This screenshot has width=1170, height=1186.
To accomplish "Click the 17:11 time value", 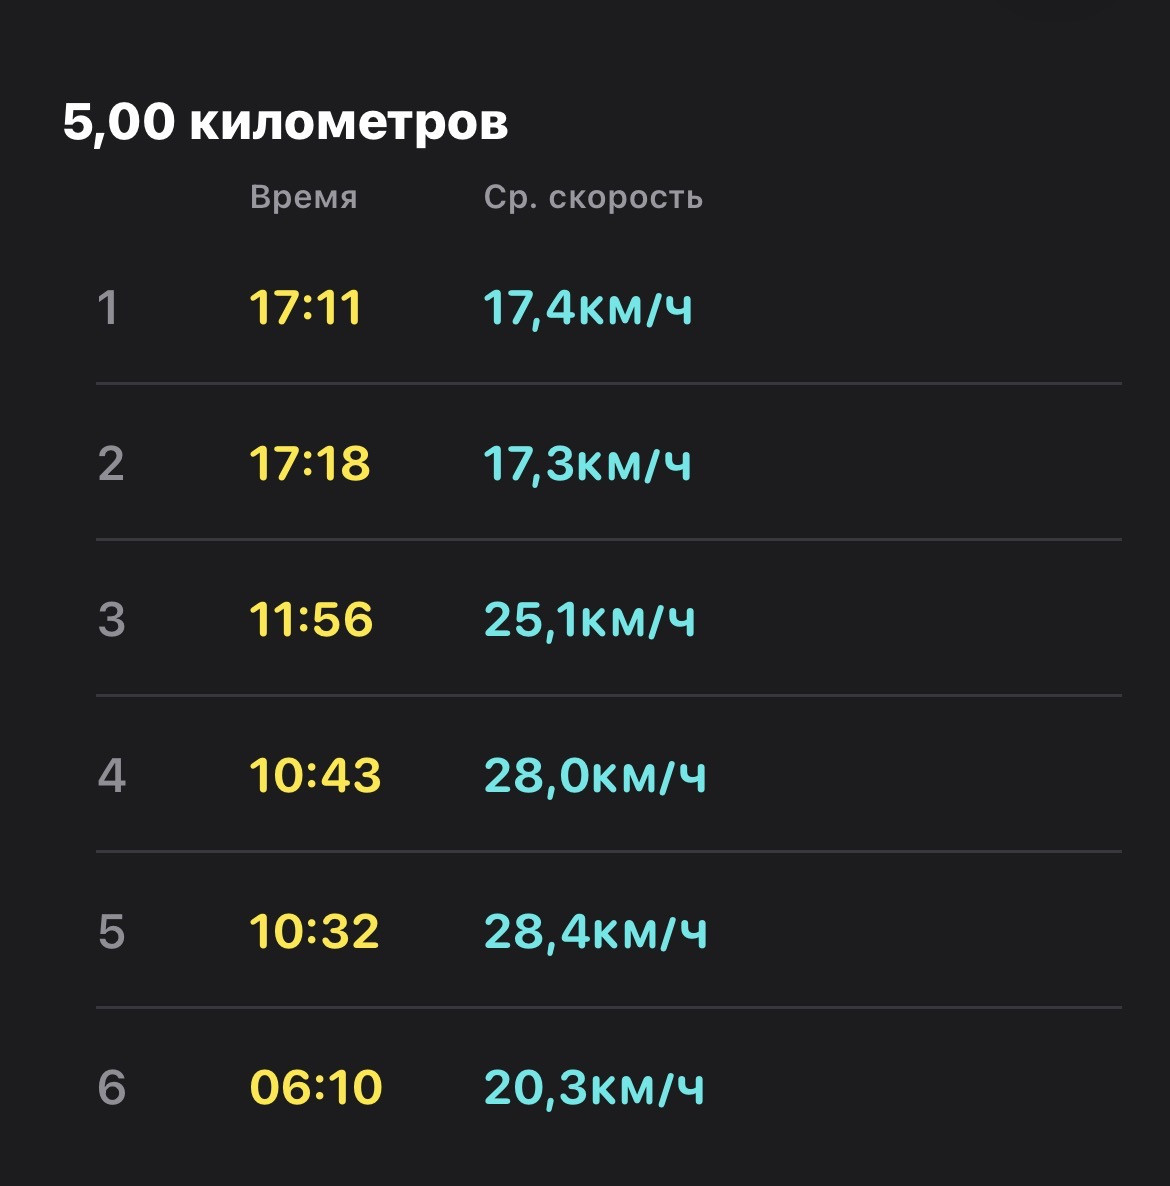I will pos(306,308).
